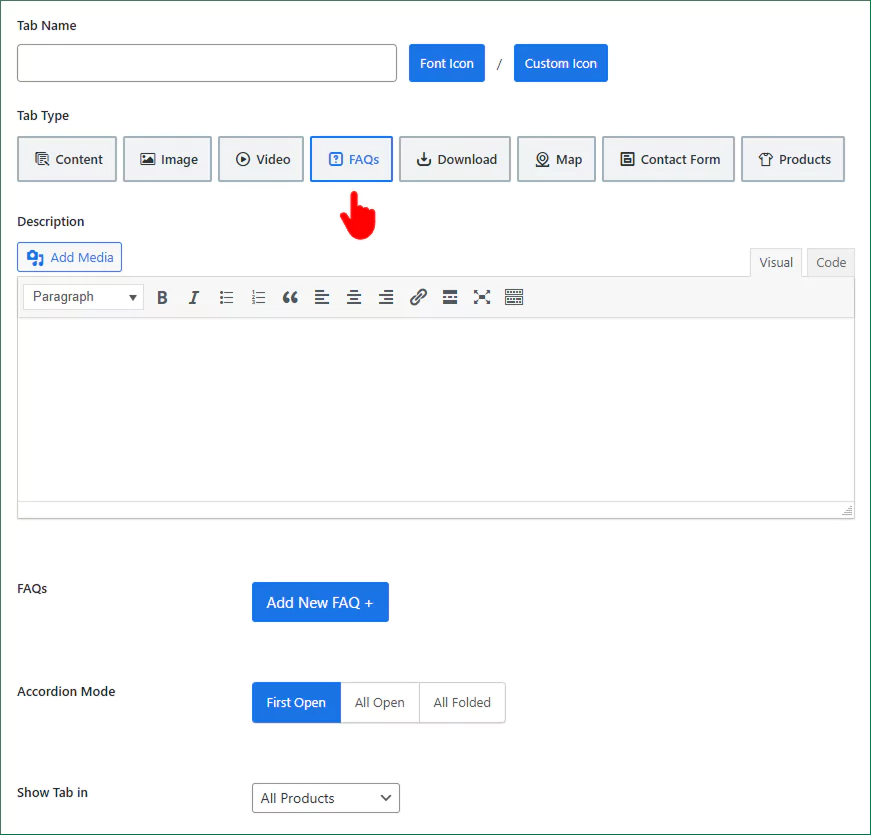Click inside the description text area
This screenshot has height=835, width=871.
coord(436,409)
